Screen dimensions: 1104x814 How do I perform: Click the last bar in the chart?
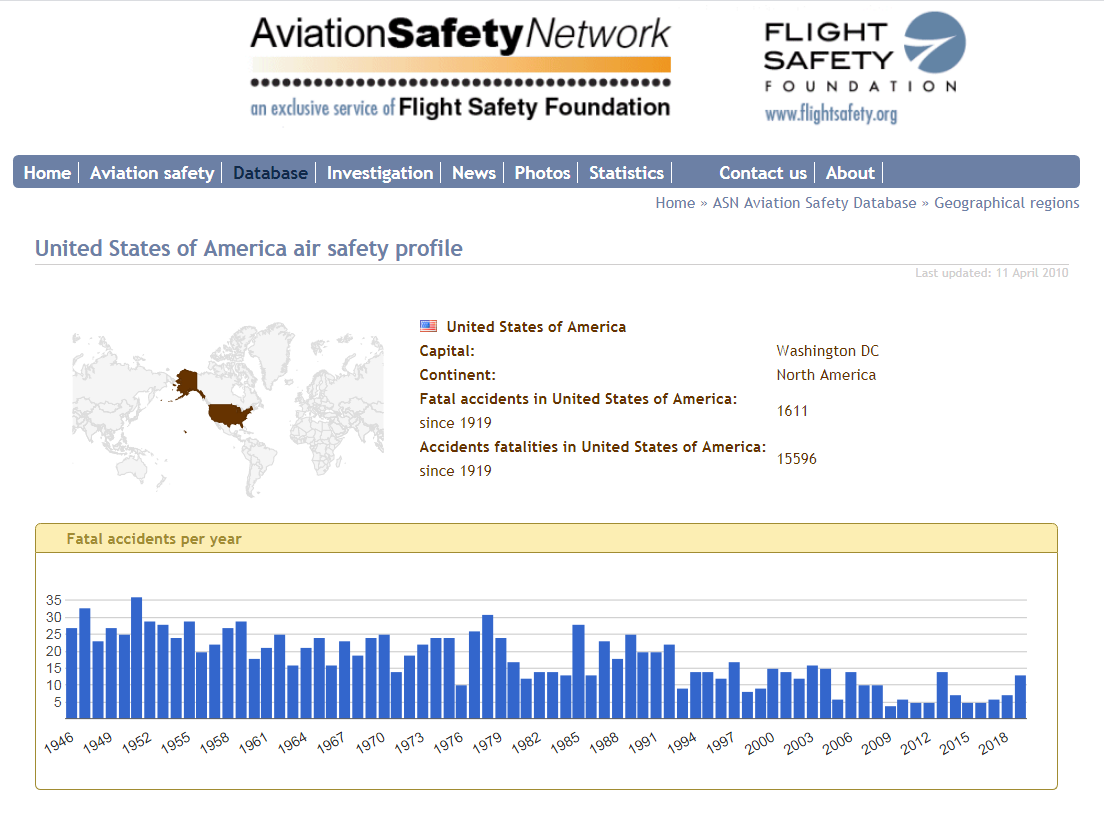click(1021, 697)
